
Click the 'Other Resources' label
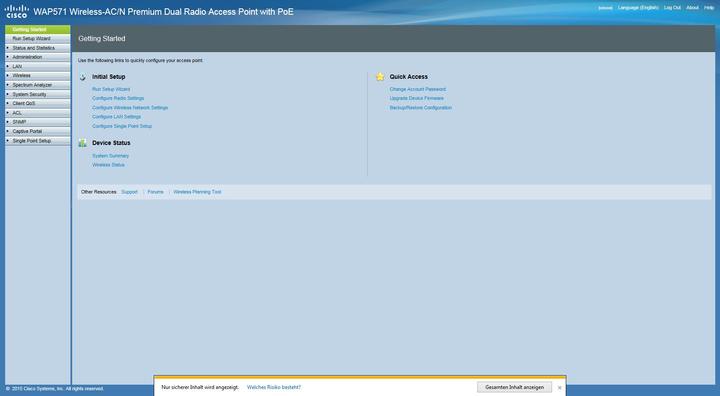99,192
